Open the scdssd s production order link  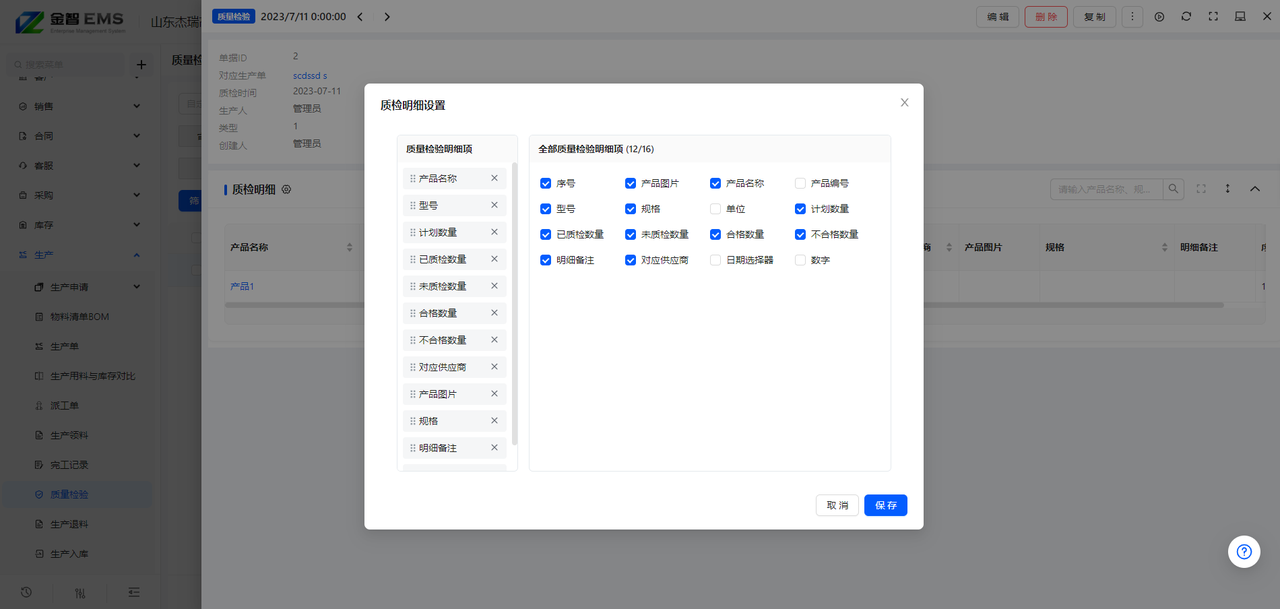coord(310,75)
